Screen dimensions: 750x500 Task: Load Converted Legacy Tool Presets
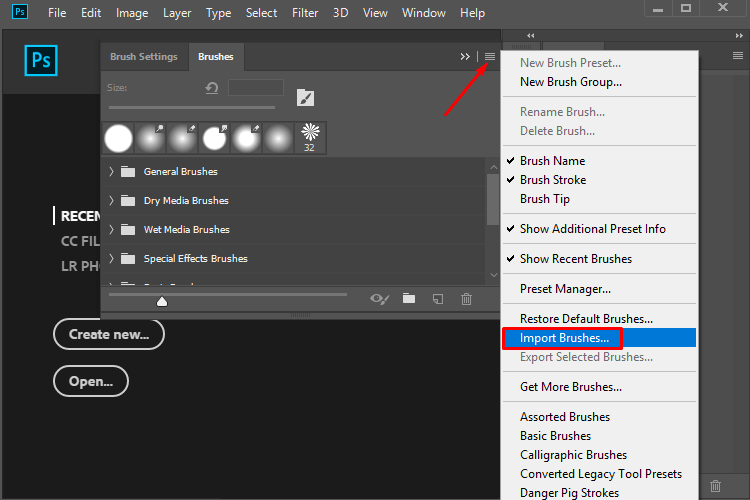point(599,474)
